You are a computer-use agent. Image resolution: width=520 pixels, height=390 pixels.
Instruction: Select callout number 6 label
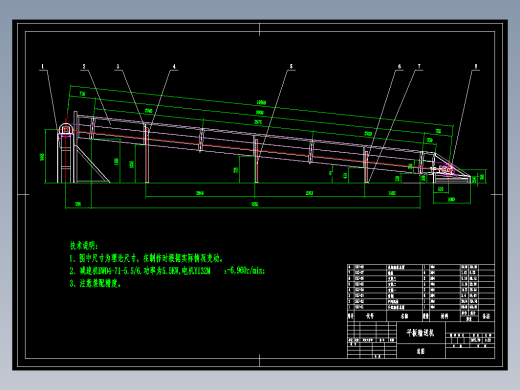[399, 66]
